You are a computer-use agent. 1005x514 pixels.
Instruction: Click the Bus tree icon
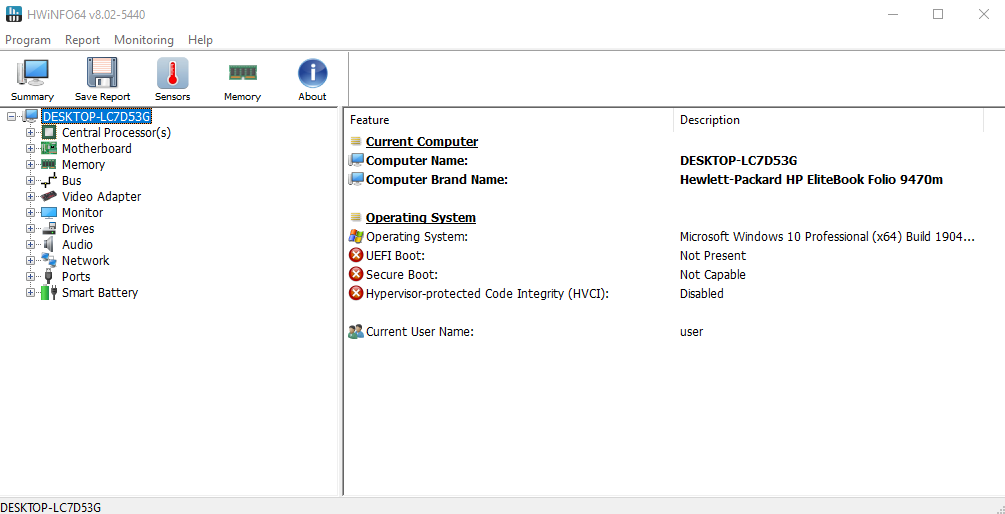tap(49, 181)
